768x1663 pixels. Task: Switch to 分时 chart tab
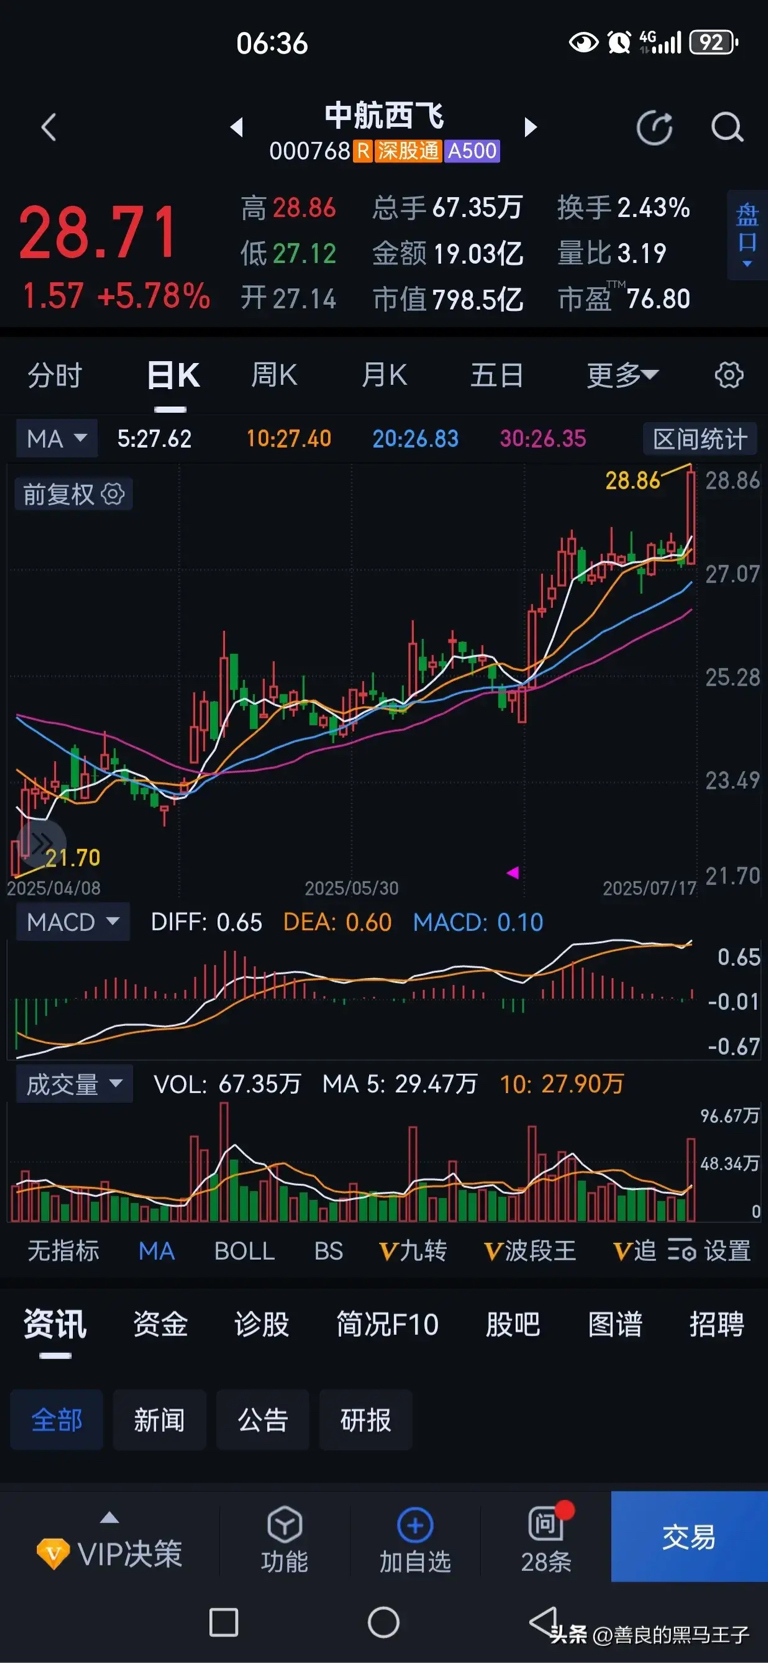coord(55,375)
